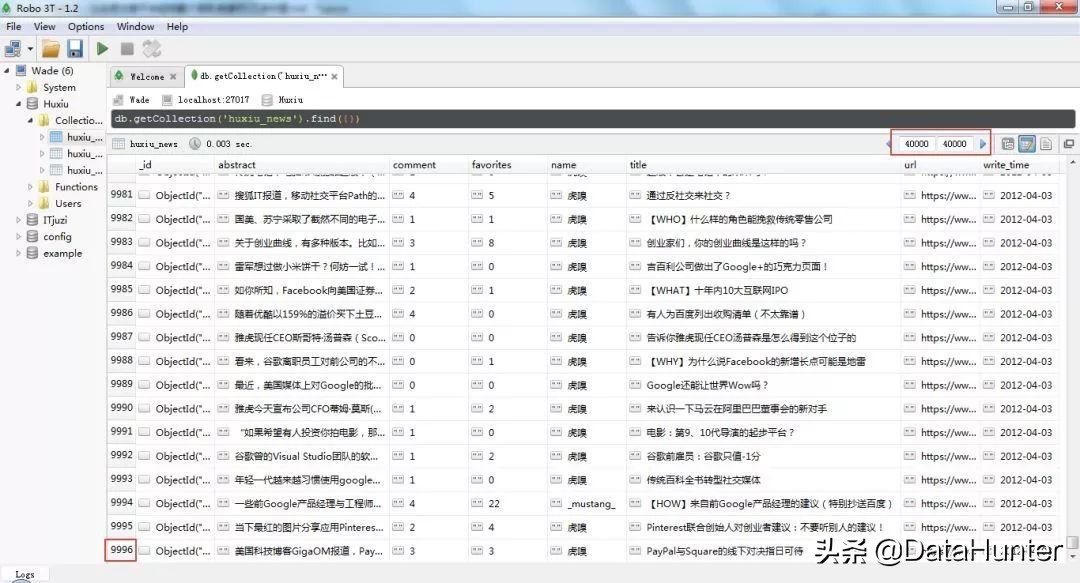Click favorites value 22 in row 9994
Image resolution: width=1080 pixels, height=583 pixels.
(x=494, y=504)
